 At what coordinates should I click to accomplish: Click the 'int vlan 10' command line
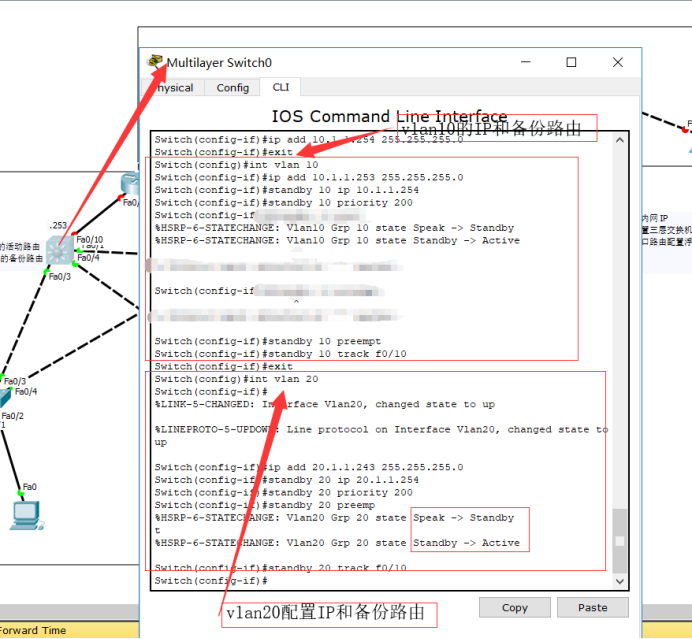(236, 165)
